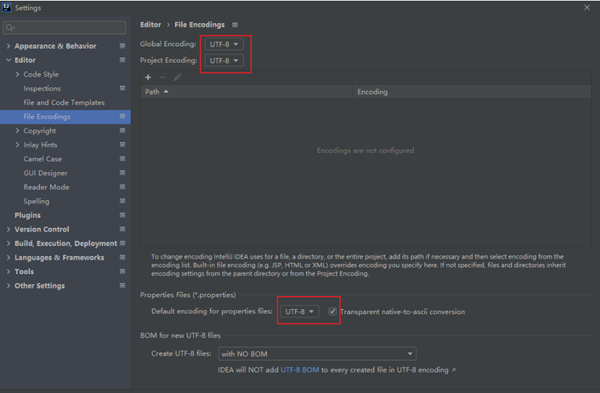Screen dimensions: 600x393
Task: Sort table by Path column header
Action: (246, 92)
